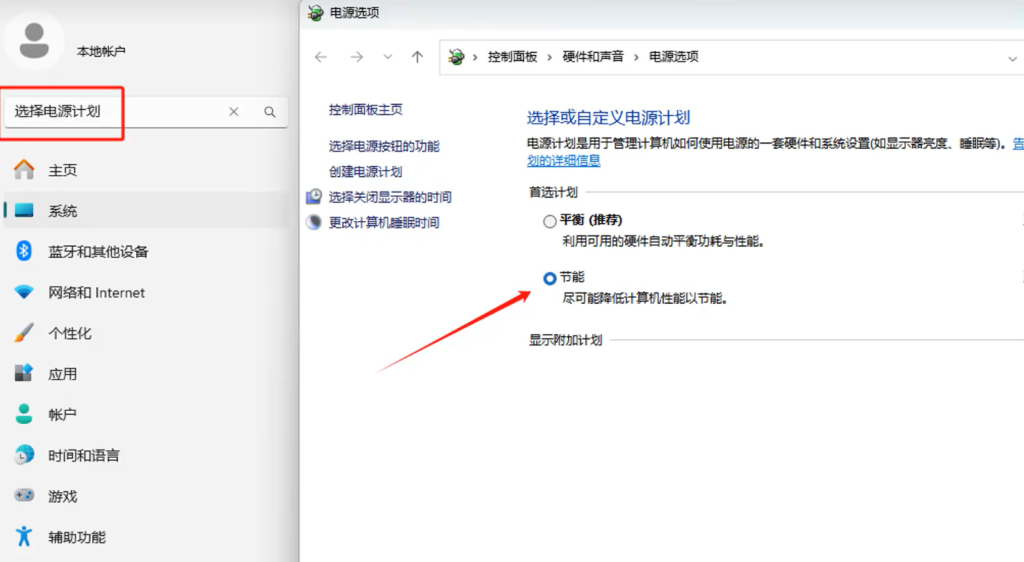
Task: Click the forward arrow in navigation bar
Action: click(356, 57)
